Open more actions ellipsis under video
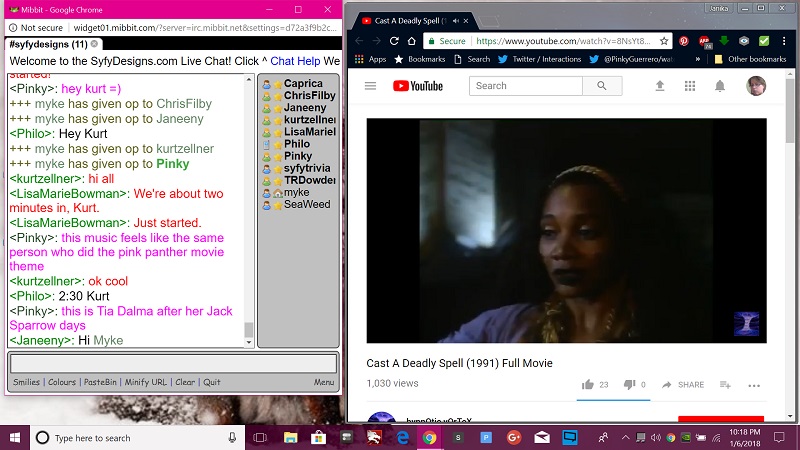This screenshot has width=800, height=450. 754,385
